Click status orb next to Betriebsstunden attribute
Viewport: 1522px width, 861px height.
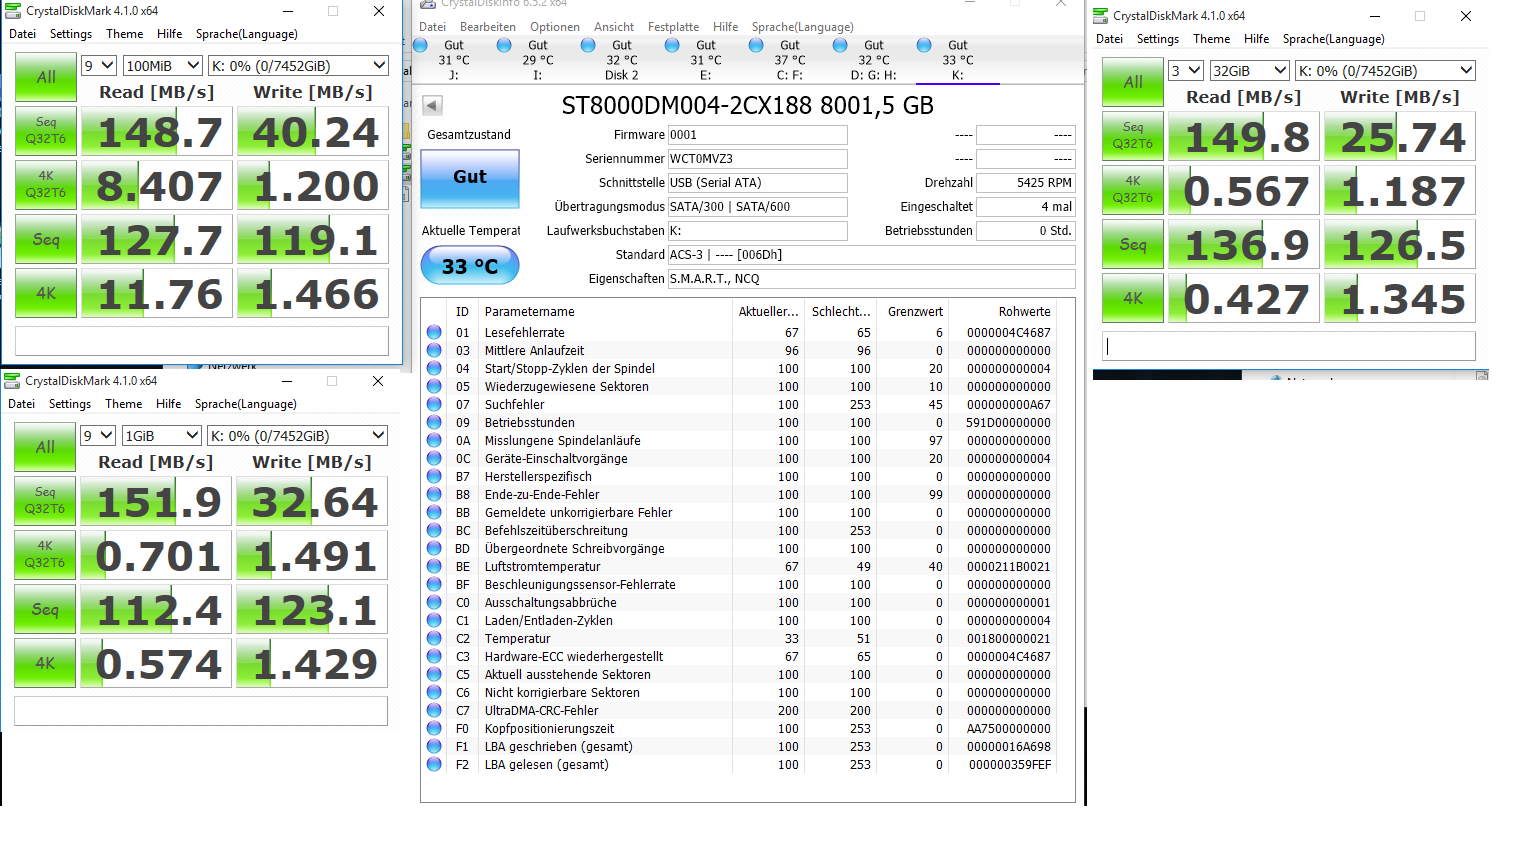point(434,422)
